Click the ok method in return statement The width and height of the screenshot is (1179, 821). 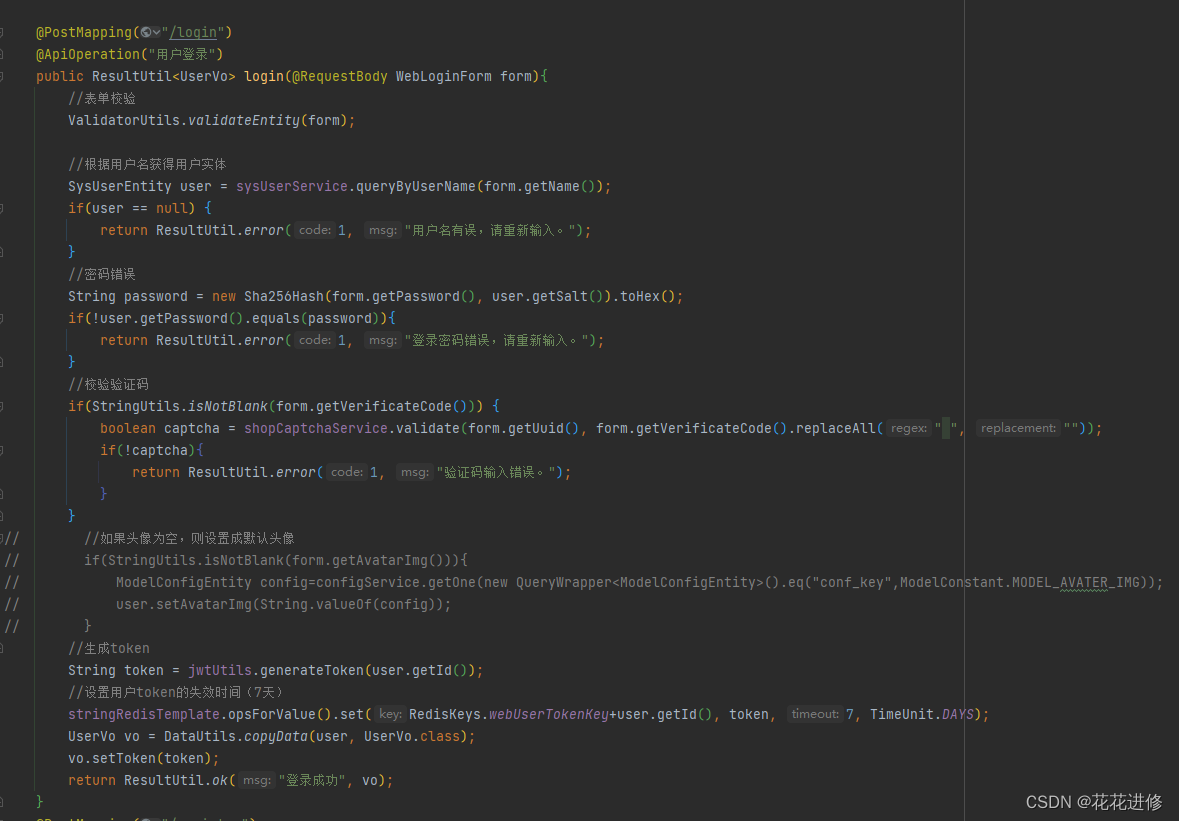[x=220, y=780]
